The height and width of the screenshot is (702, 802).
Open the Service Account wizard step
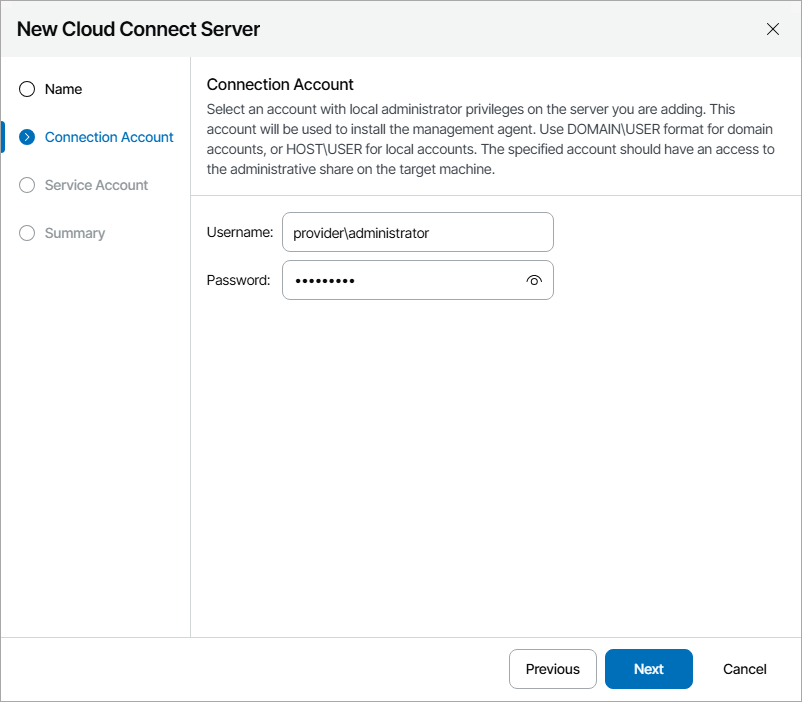coord(96,185)
